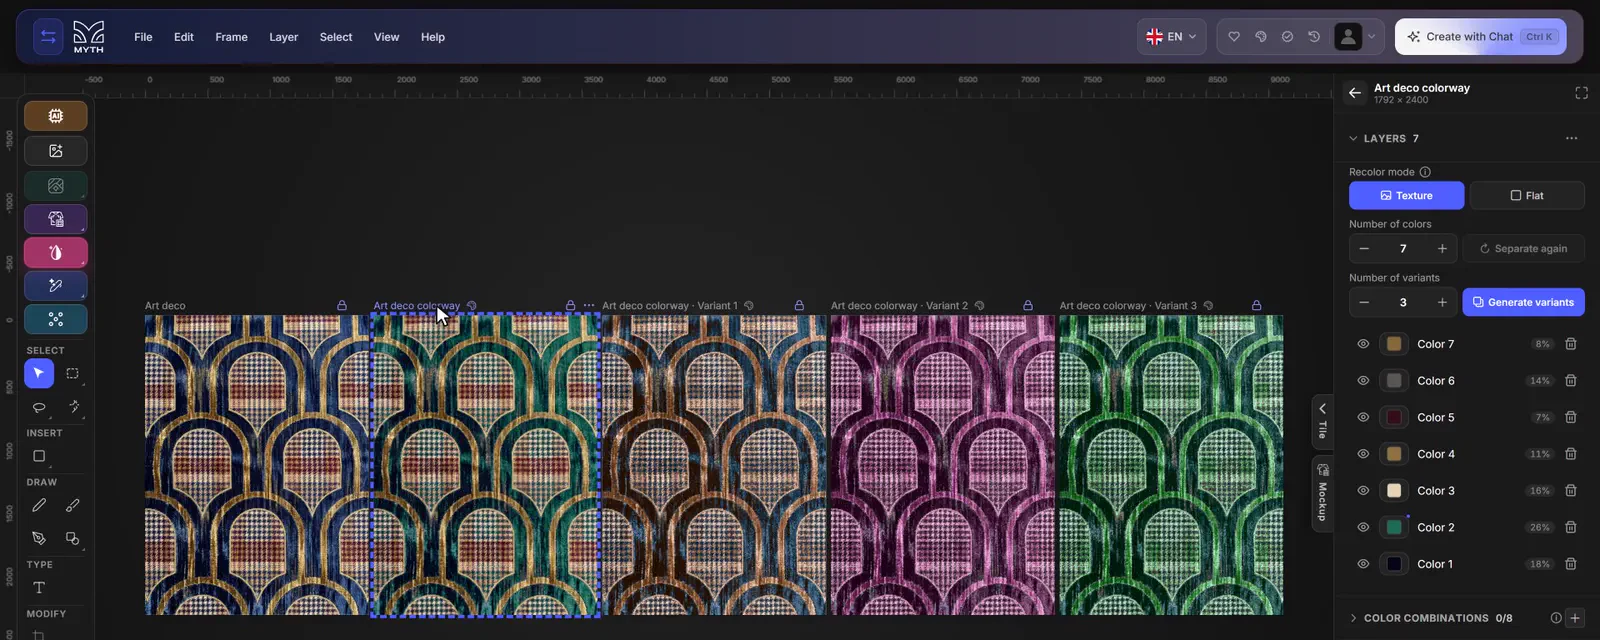Click Generate variants button

pyautogui.click(x=1523, y=302)
